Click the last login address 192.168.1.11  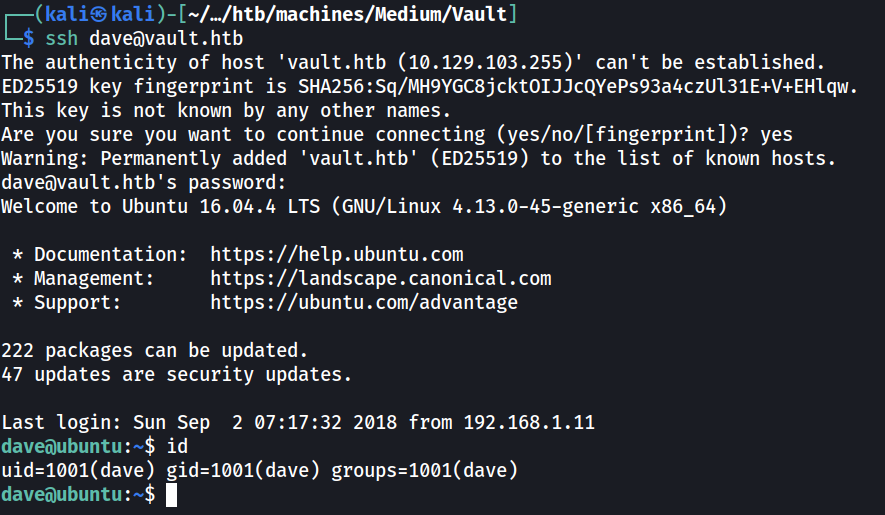click(529, 422)
